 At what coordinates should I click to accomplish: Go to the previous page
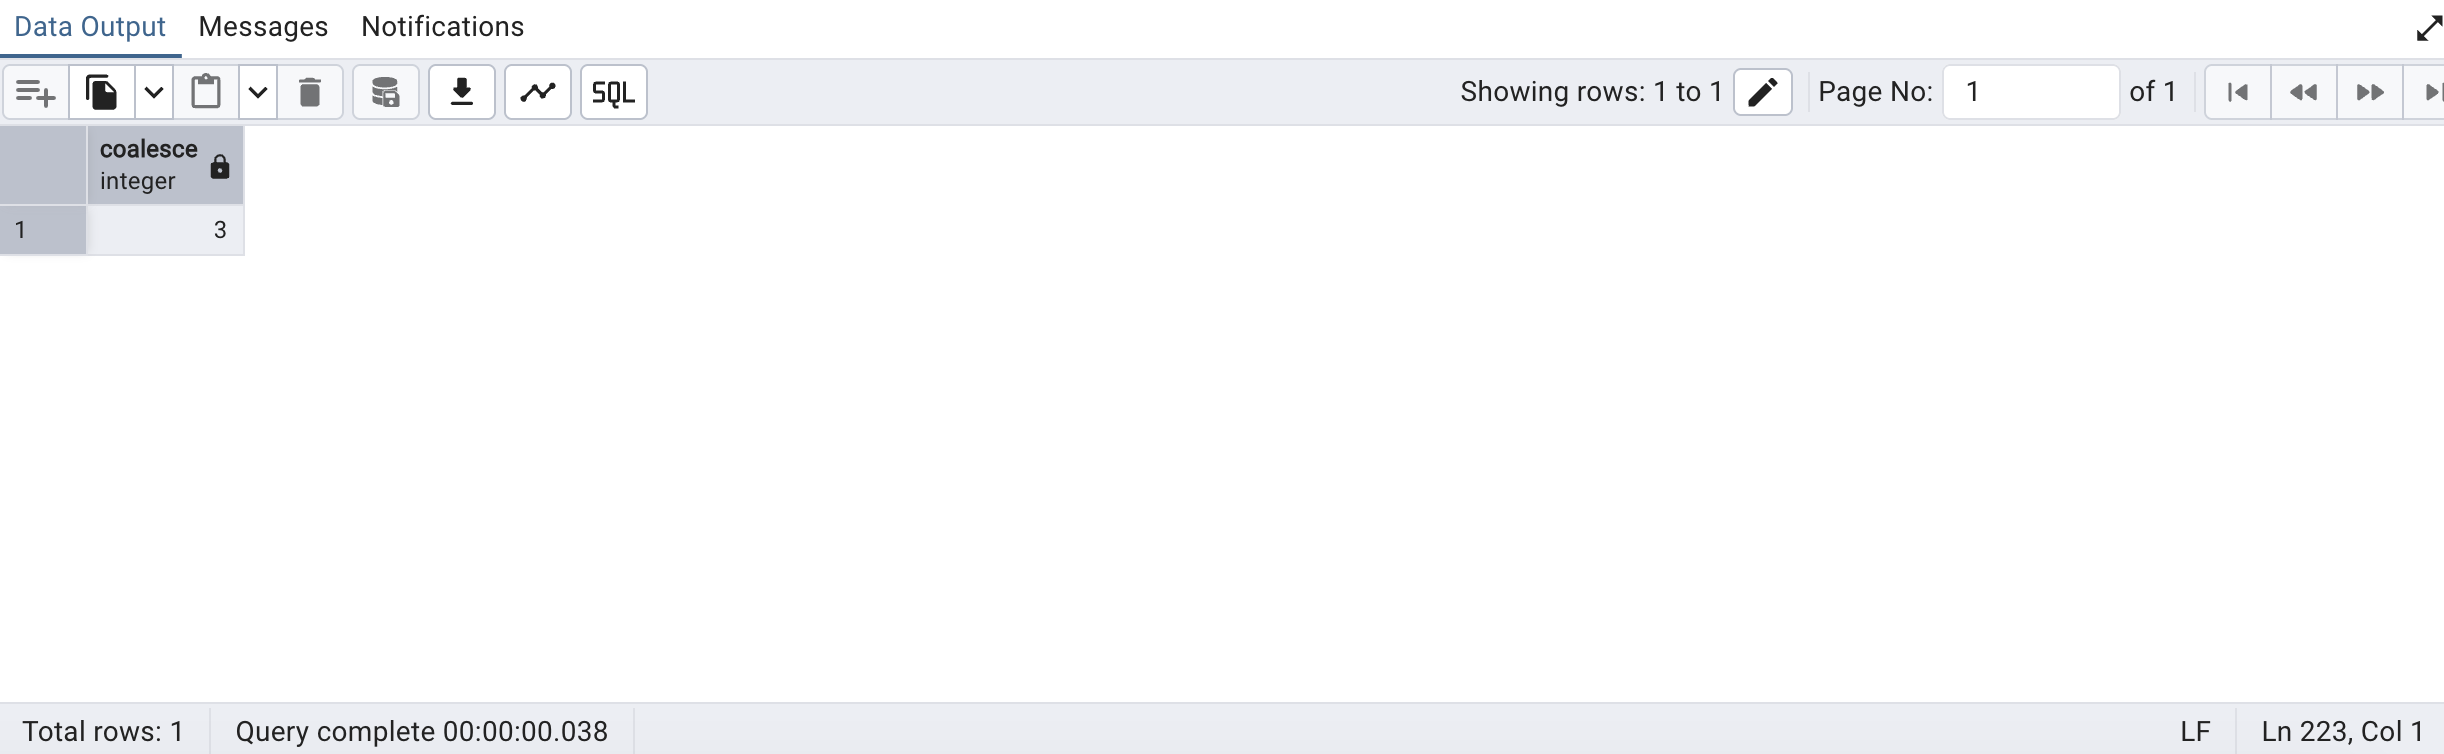point(2304,93)
